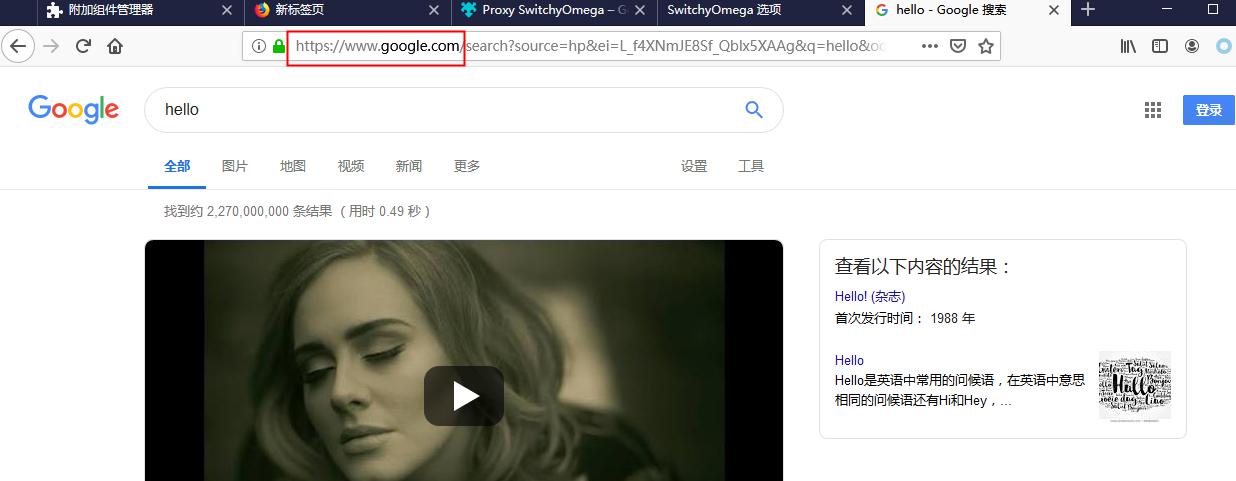
Task: Click the 登录 sign-in button
Action: point(1209,110)
